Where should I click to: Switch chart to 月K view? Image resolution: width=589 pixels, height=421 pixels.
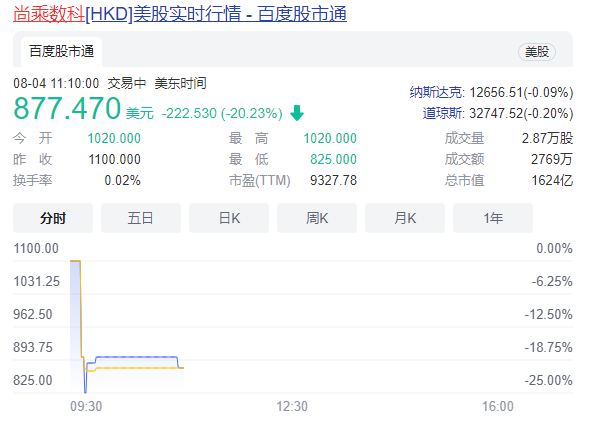point(405,218)
